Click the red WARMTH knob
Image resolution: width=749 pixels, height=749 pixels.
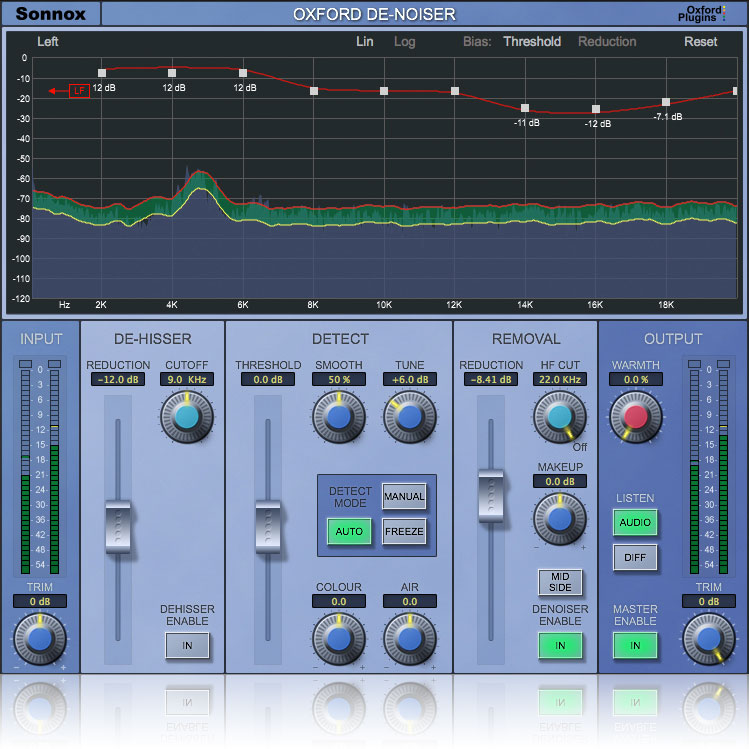pos(635,416)
